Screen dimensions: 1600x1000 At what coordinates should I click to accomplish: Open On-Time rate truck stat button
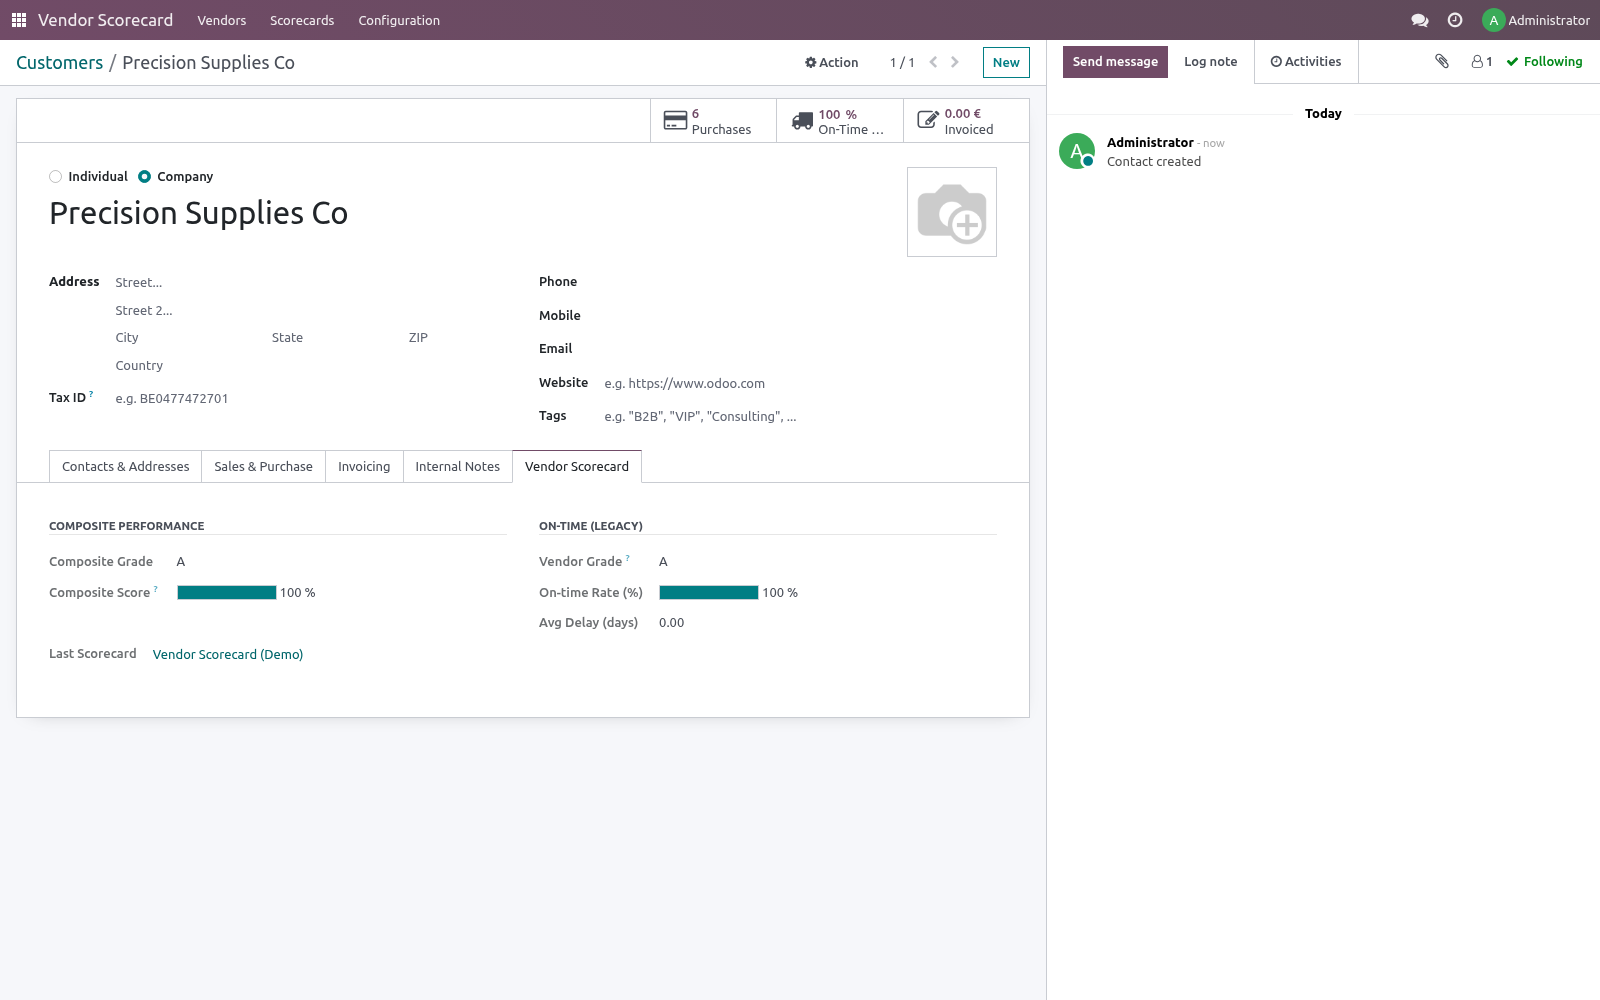tap(840, 121)
